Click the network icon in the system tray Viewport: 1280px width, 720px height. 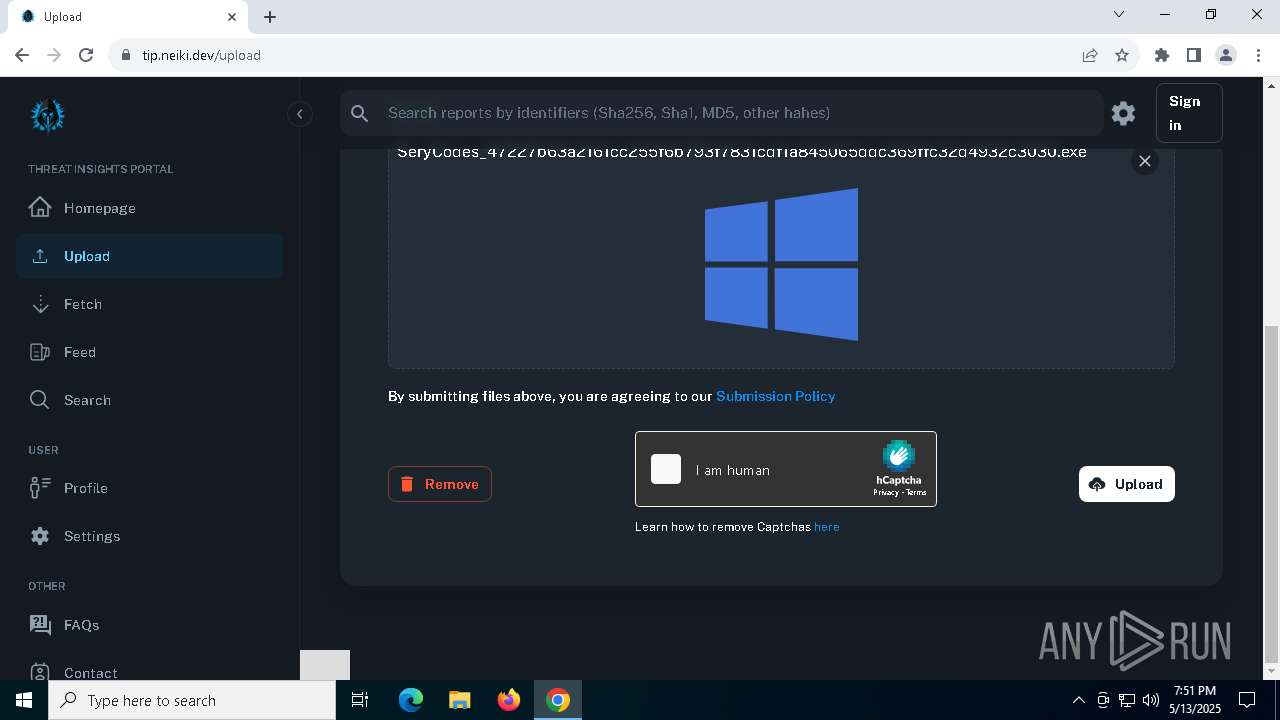[1127, 700]
